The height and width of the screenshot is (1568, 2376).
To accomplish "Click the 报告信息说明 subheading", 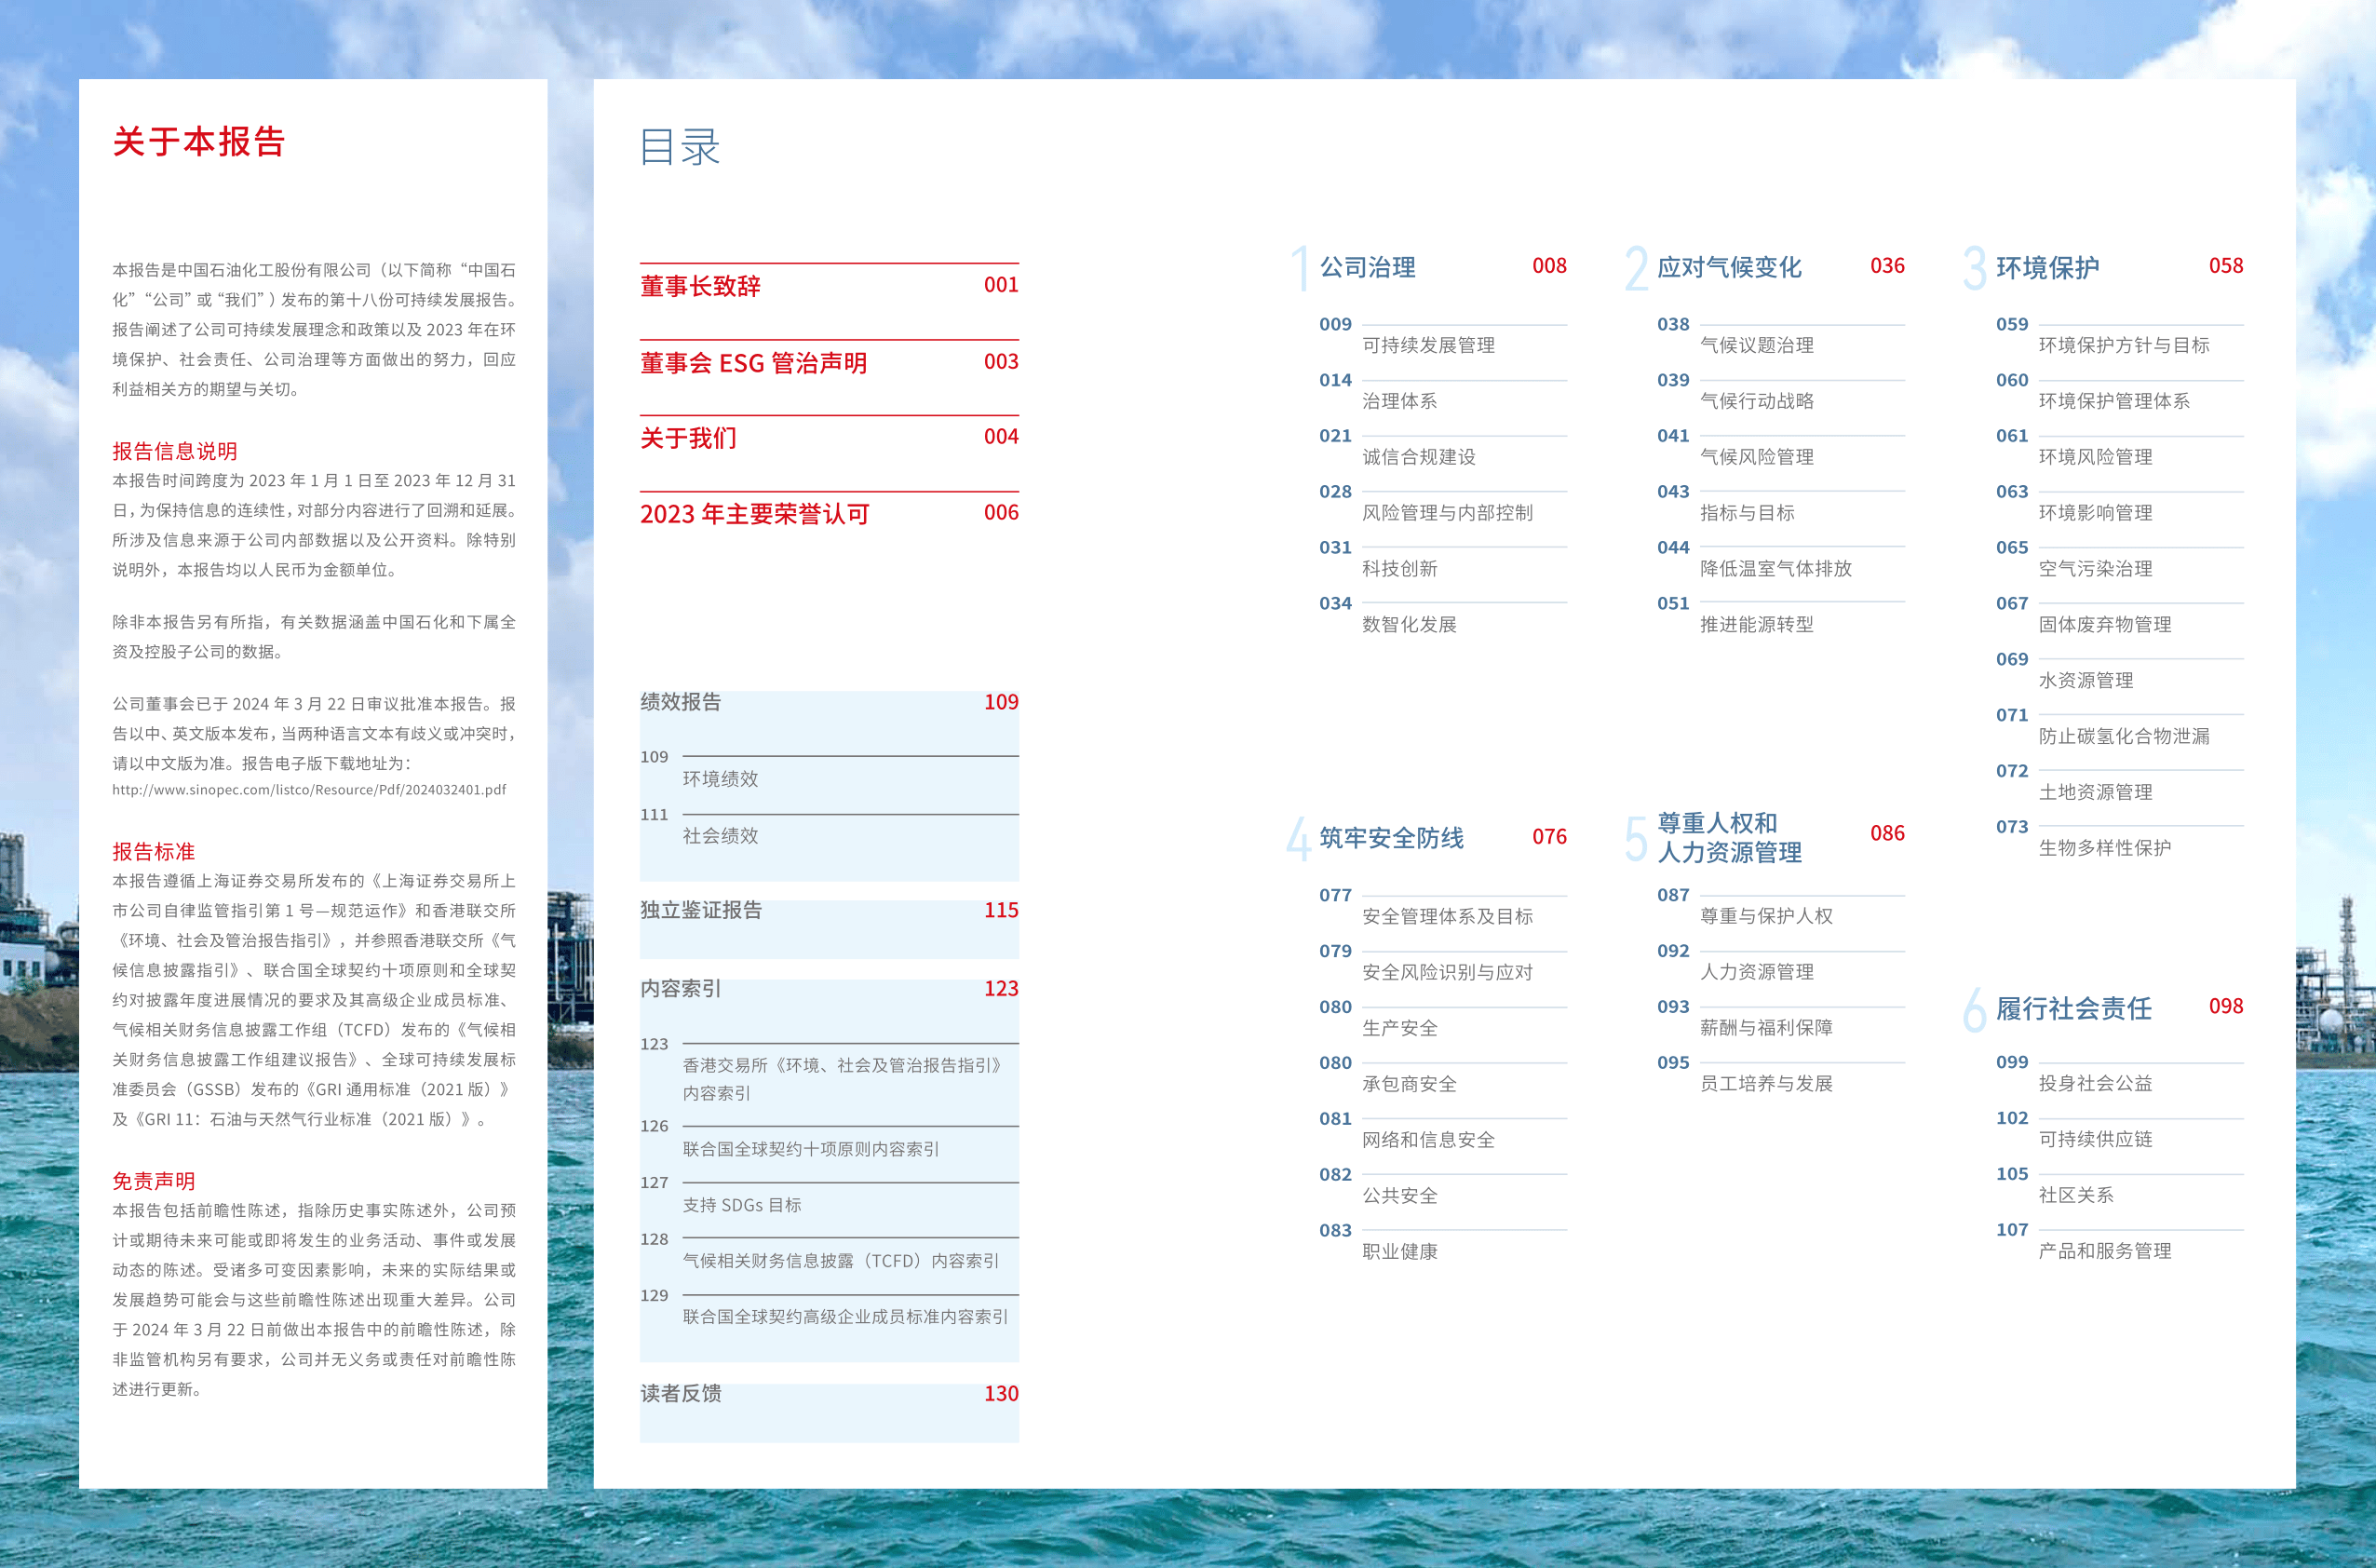I will [174, 452].
